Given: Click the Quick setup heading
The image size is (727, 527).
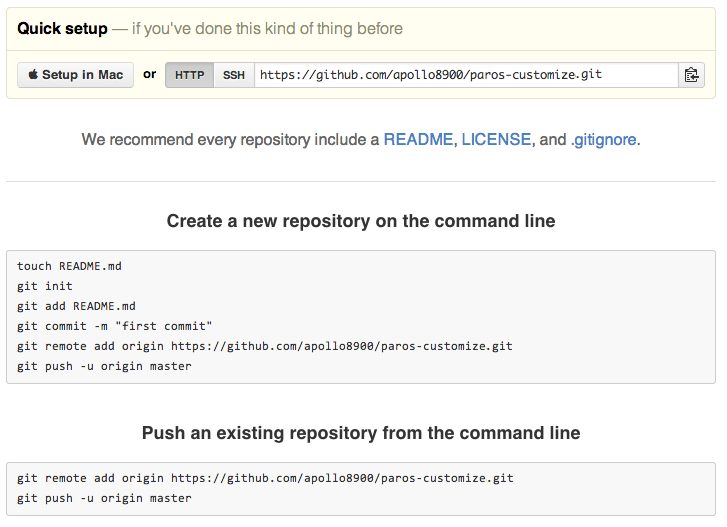Looking at the screenshot, I should (62, 28).
